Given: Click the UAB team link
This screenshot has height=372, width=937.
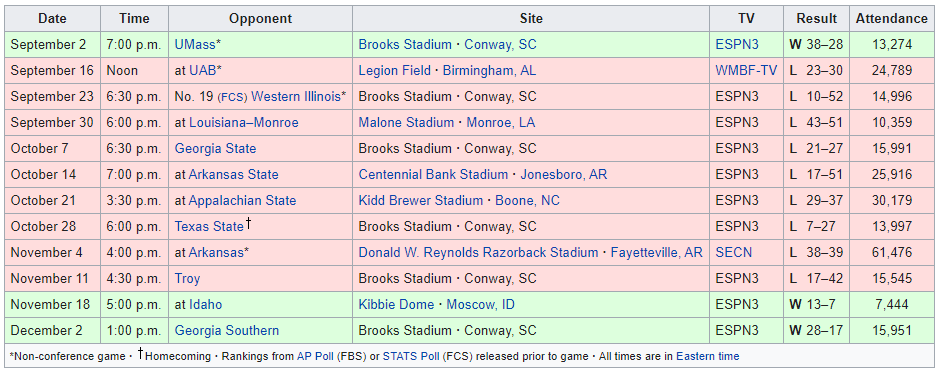Looking at the screenshot, I should point(203,70).
